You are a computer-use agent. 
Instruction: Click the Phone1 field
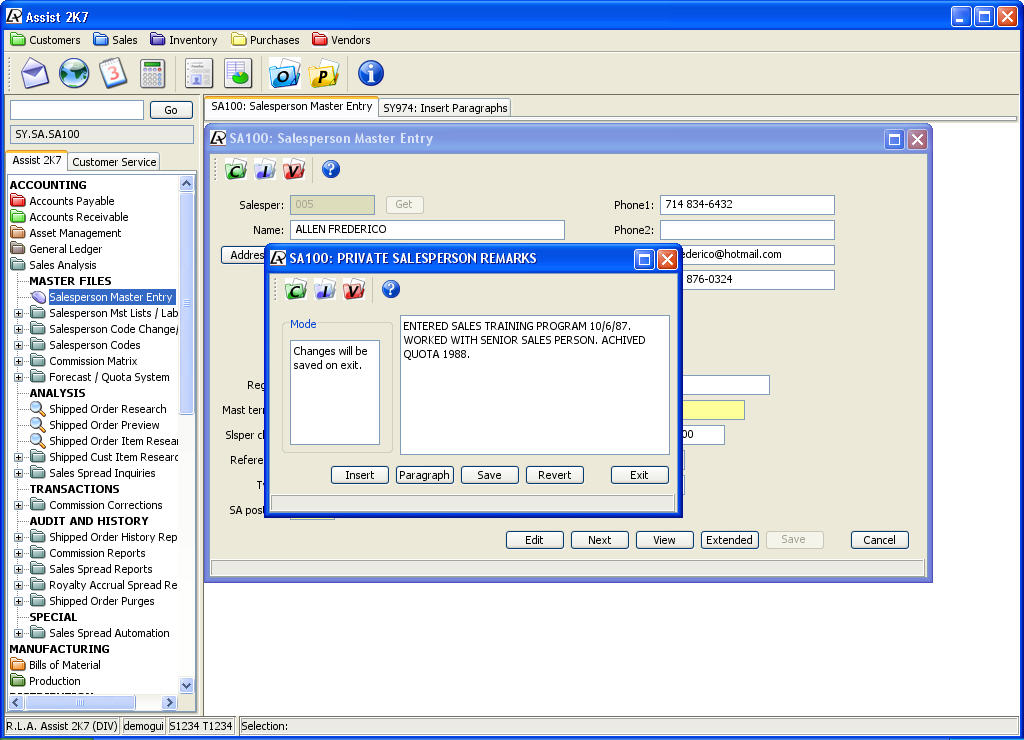[747, 204]
